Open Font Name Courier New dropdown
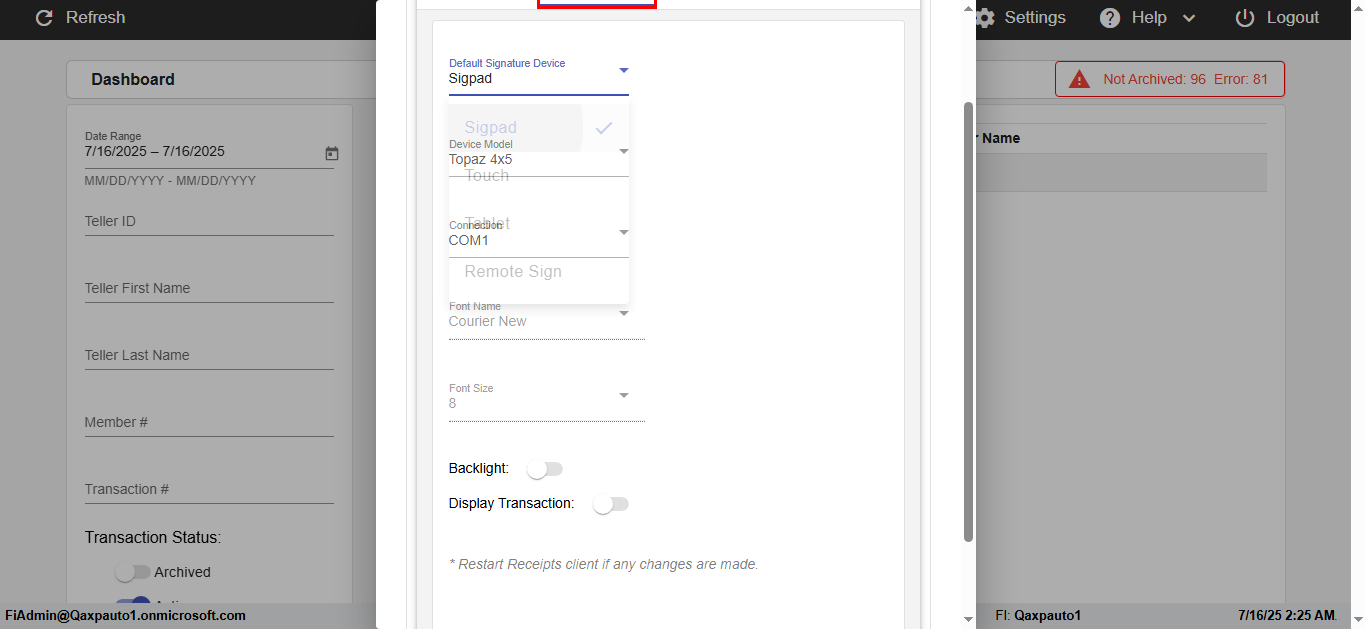This screenshot has width=1366, height=629. (x=546, y=319)
